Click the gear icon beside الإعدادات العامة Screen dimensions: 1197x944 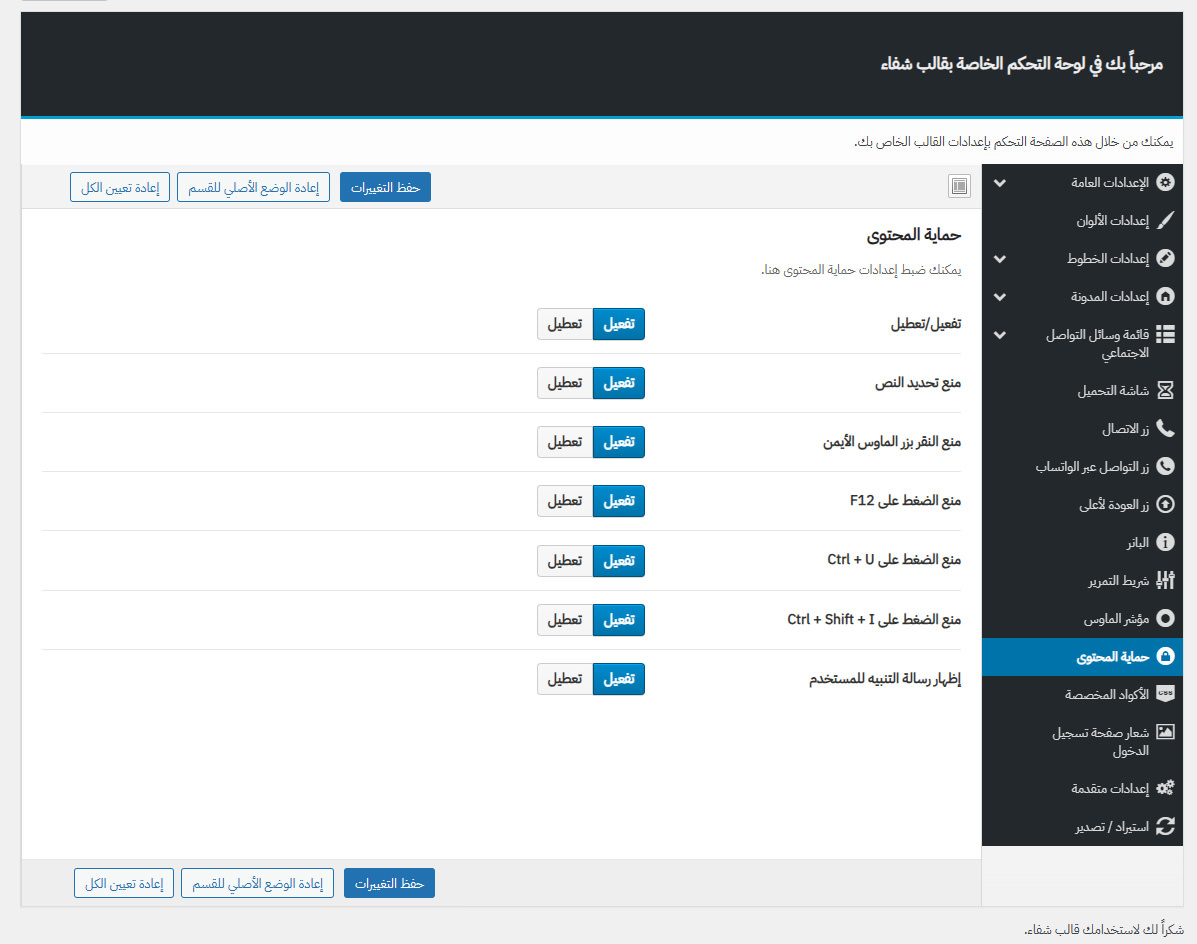point(1165,183)
